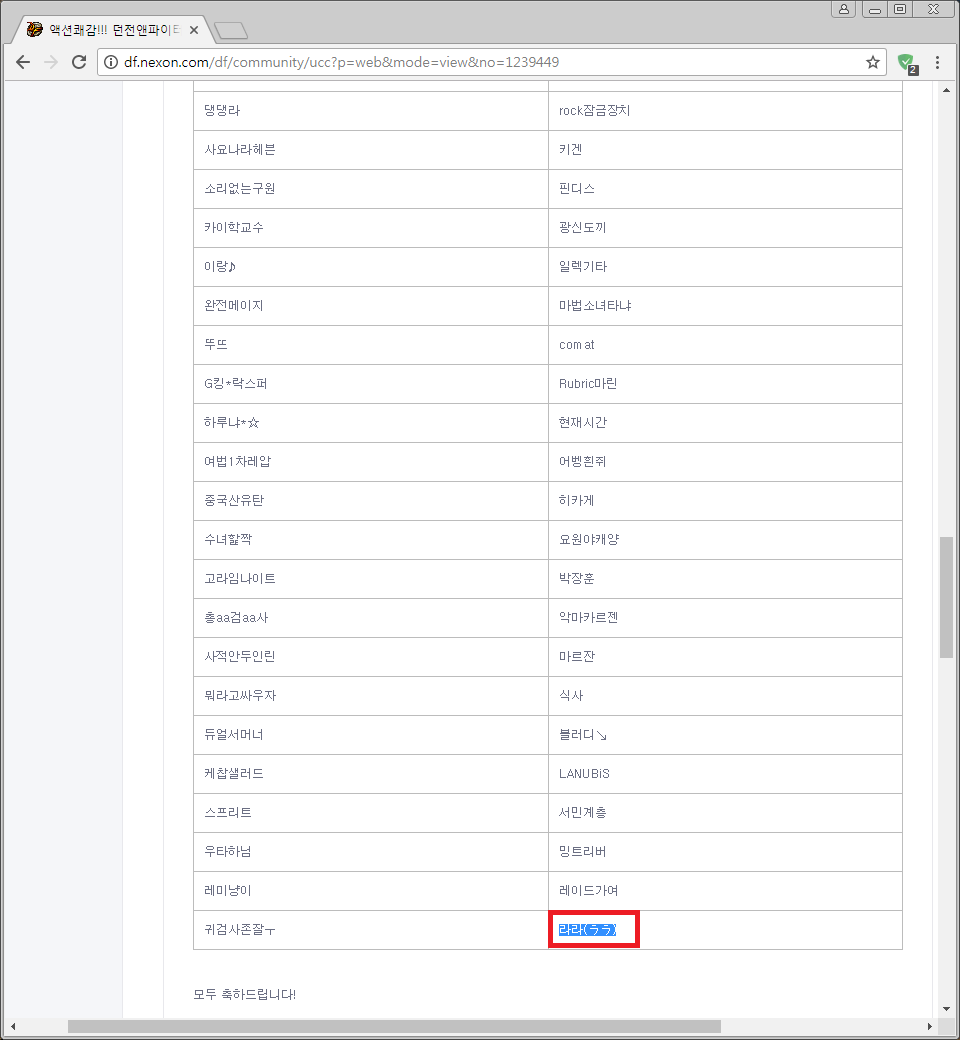Image resolution: width=960 pixels, height=1040 pixels.
Task: Click the scroll down arrow at bottom right
Action: [946, 1009]
